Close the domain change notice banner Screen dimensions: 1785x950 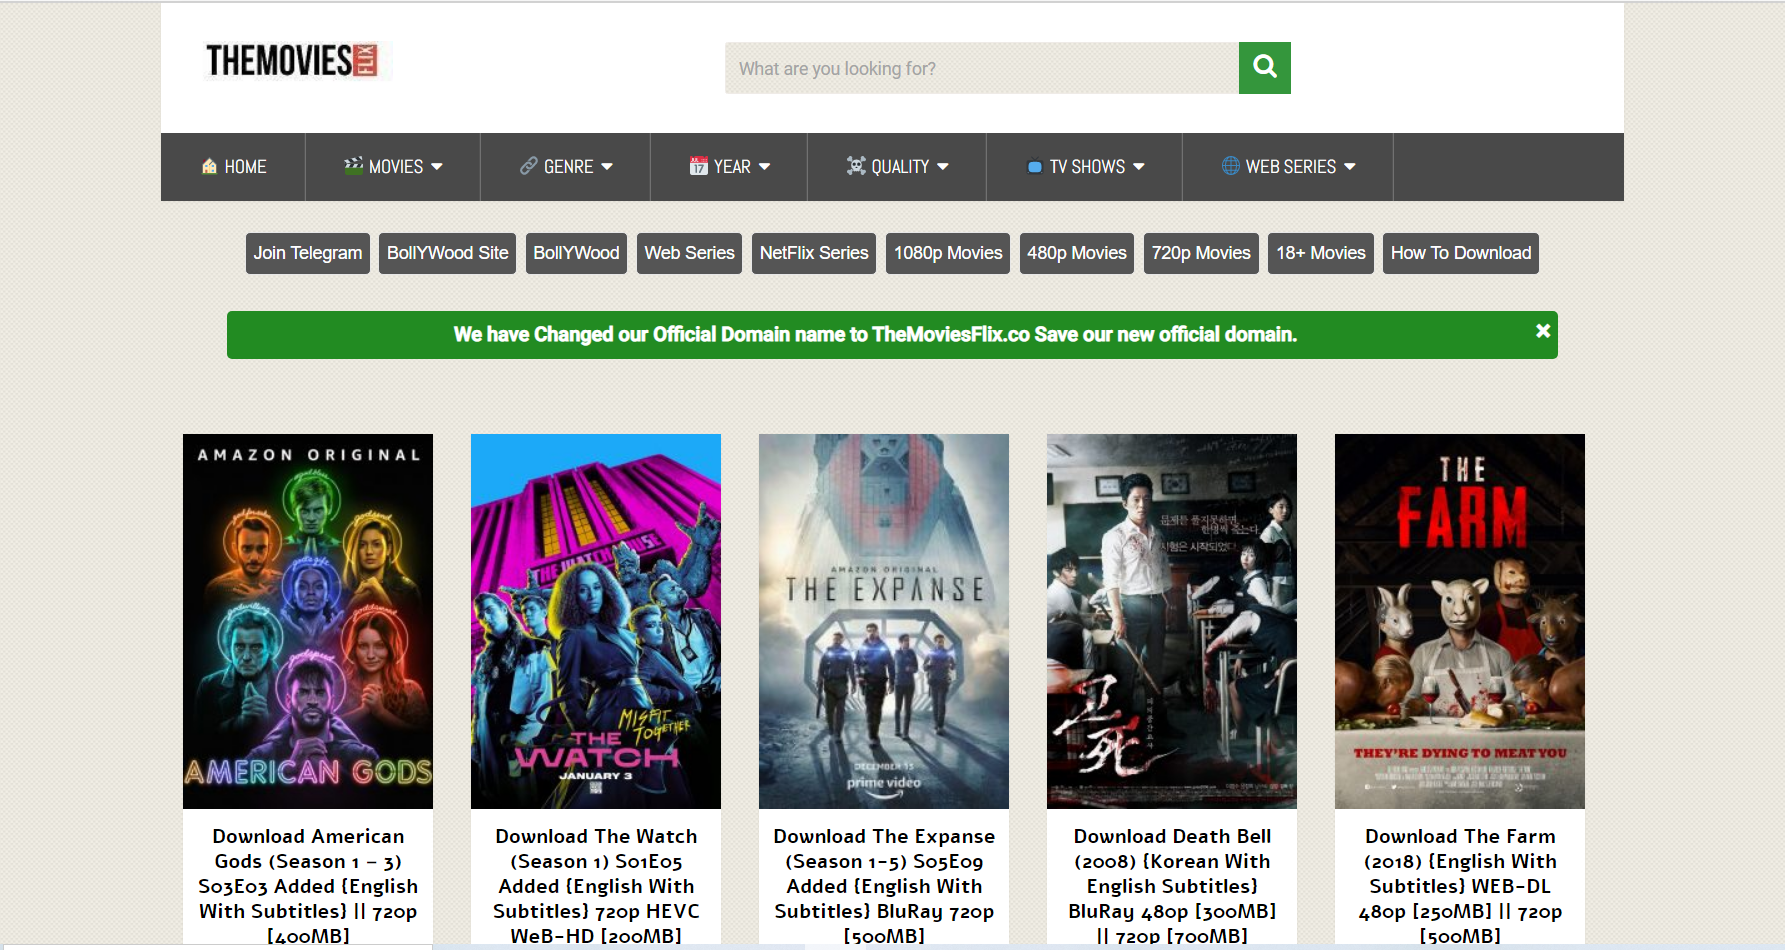click(x=1543, y=331)
